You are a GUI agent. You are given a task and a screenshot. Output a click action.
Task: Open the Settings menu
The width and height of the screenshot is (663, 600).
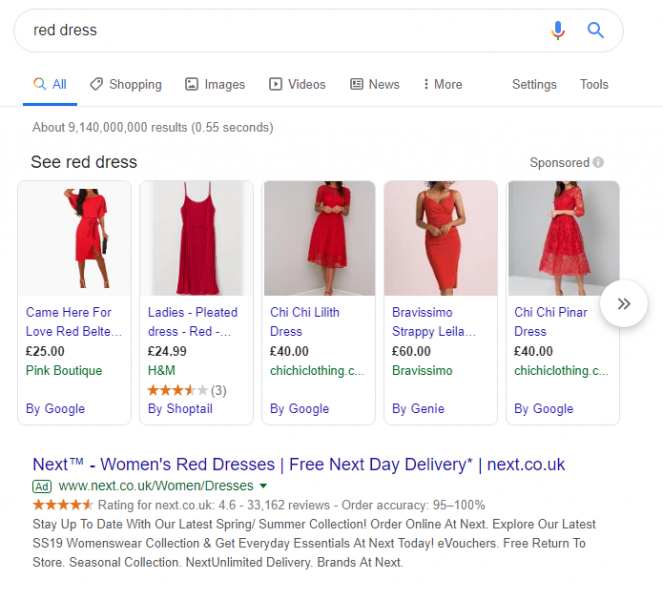[x=534, y=84]
